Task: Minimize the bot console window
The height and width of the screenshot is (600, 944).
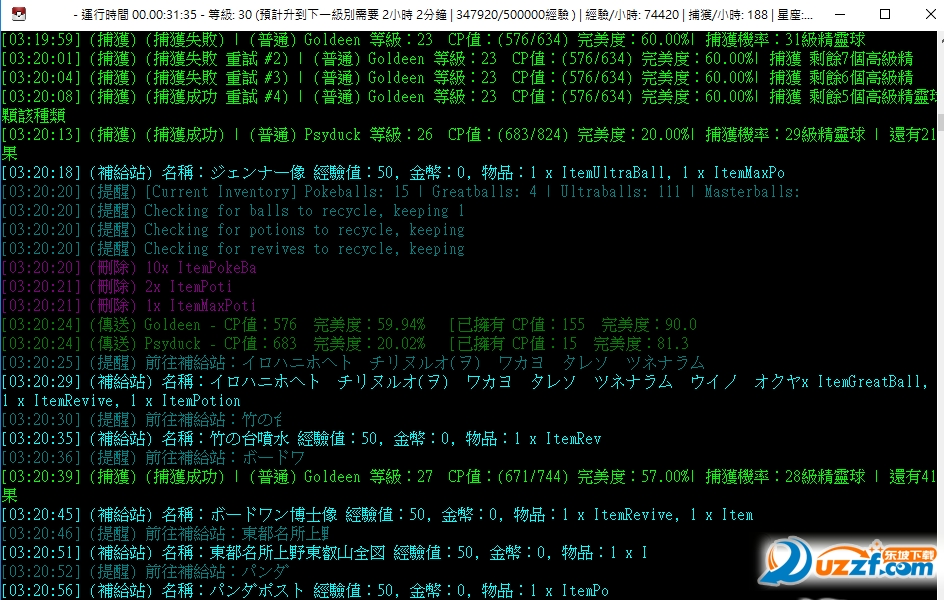Action: (840, 14)
